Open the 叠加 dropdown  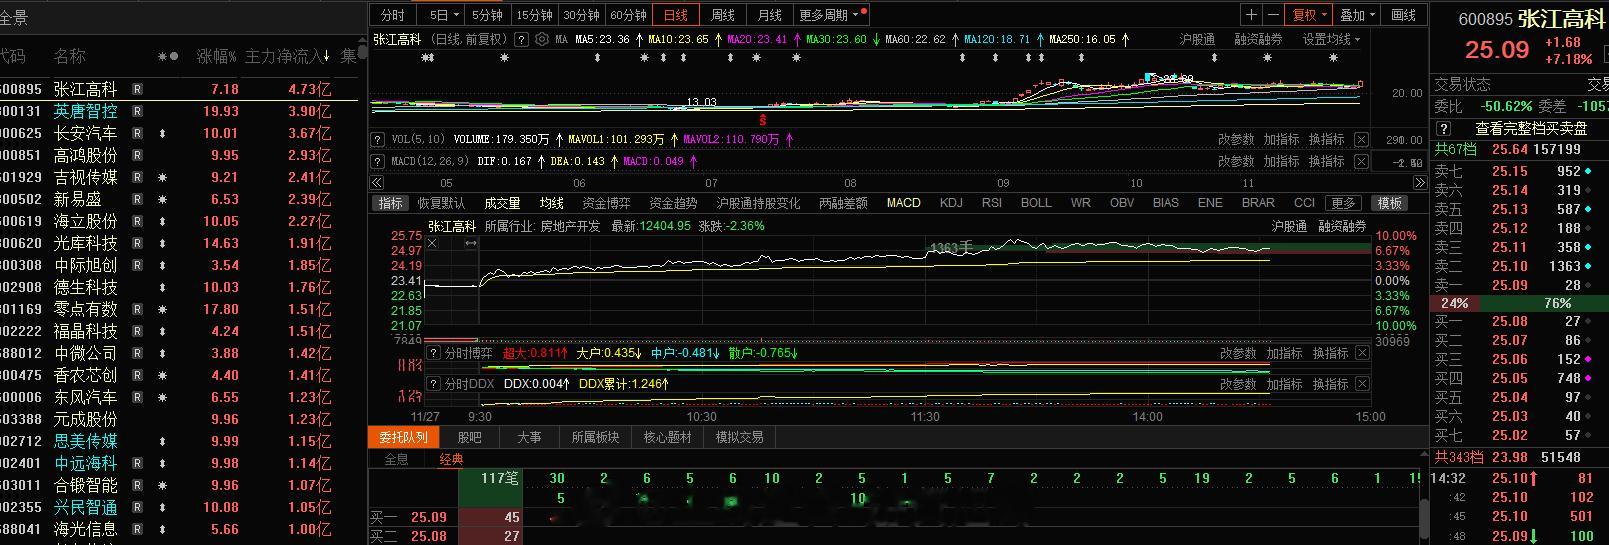pos(1358,15)
